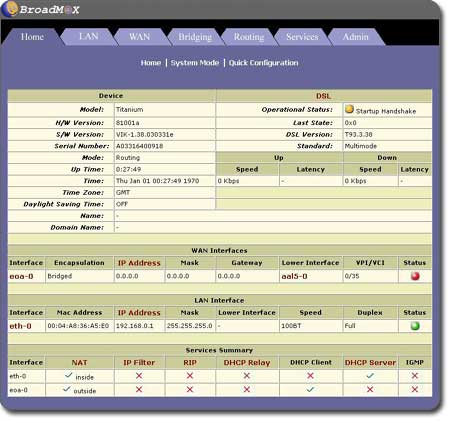450x421 pixels.
Task: Click the up time 0:27:49
Action: 128,169
